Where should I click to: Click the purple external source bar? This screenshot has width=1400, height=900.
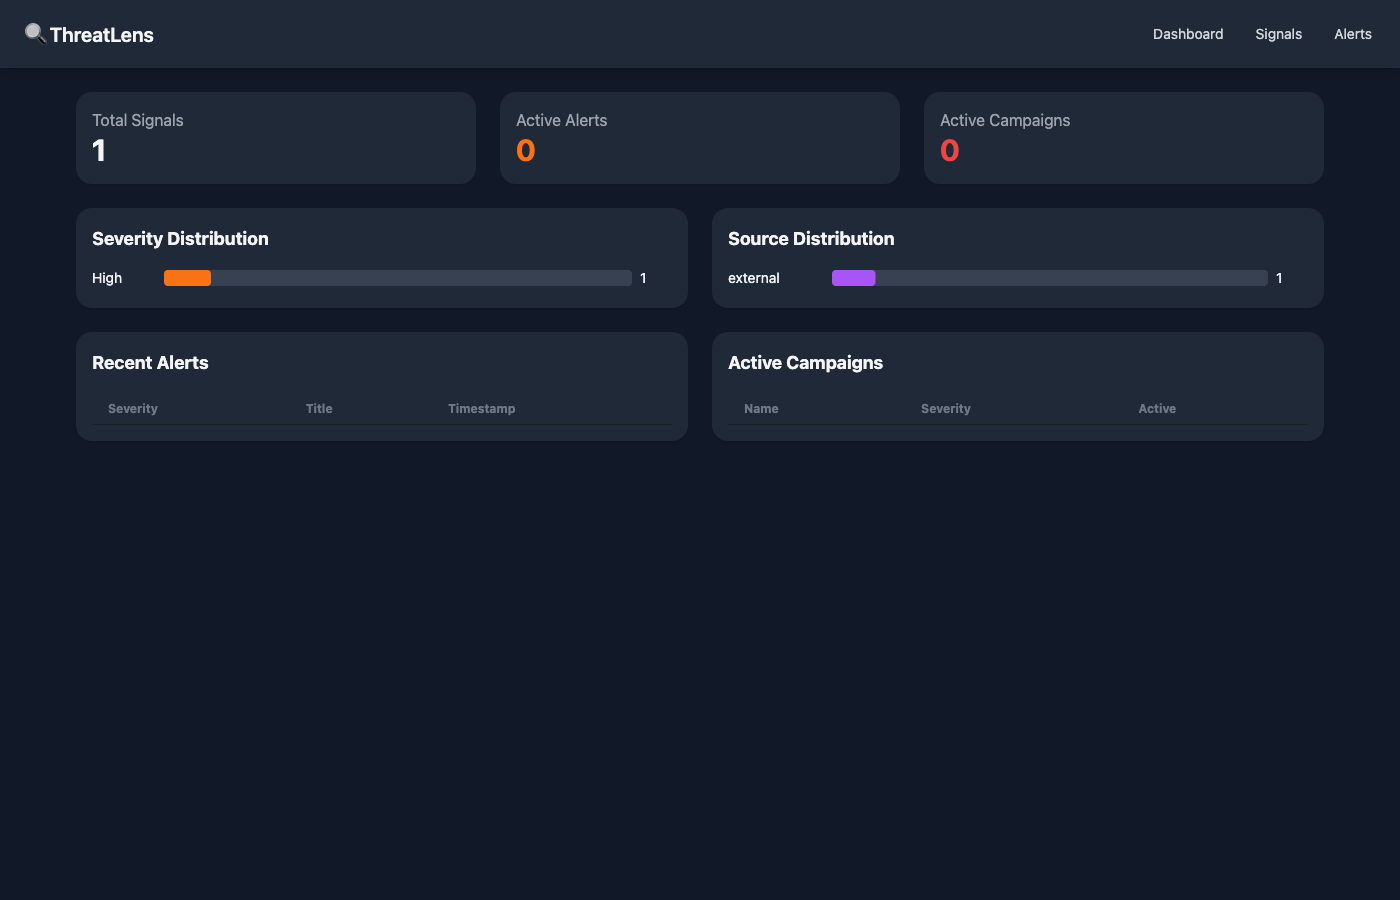click(854, 278)
